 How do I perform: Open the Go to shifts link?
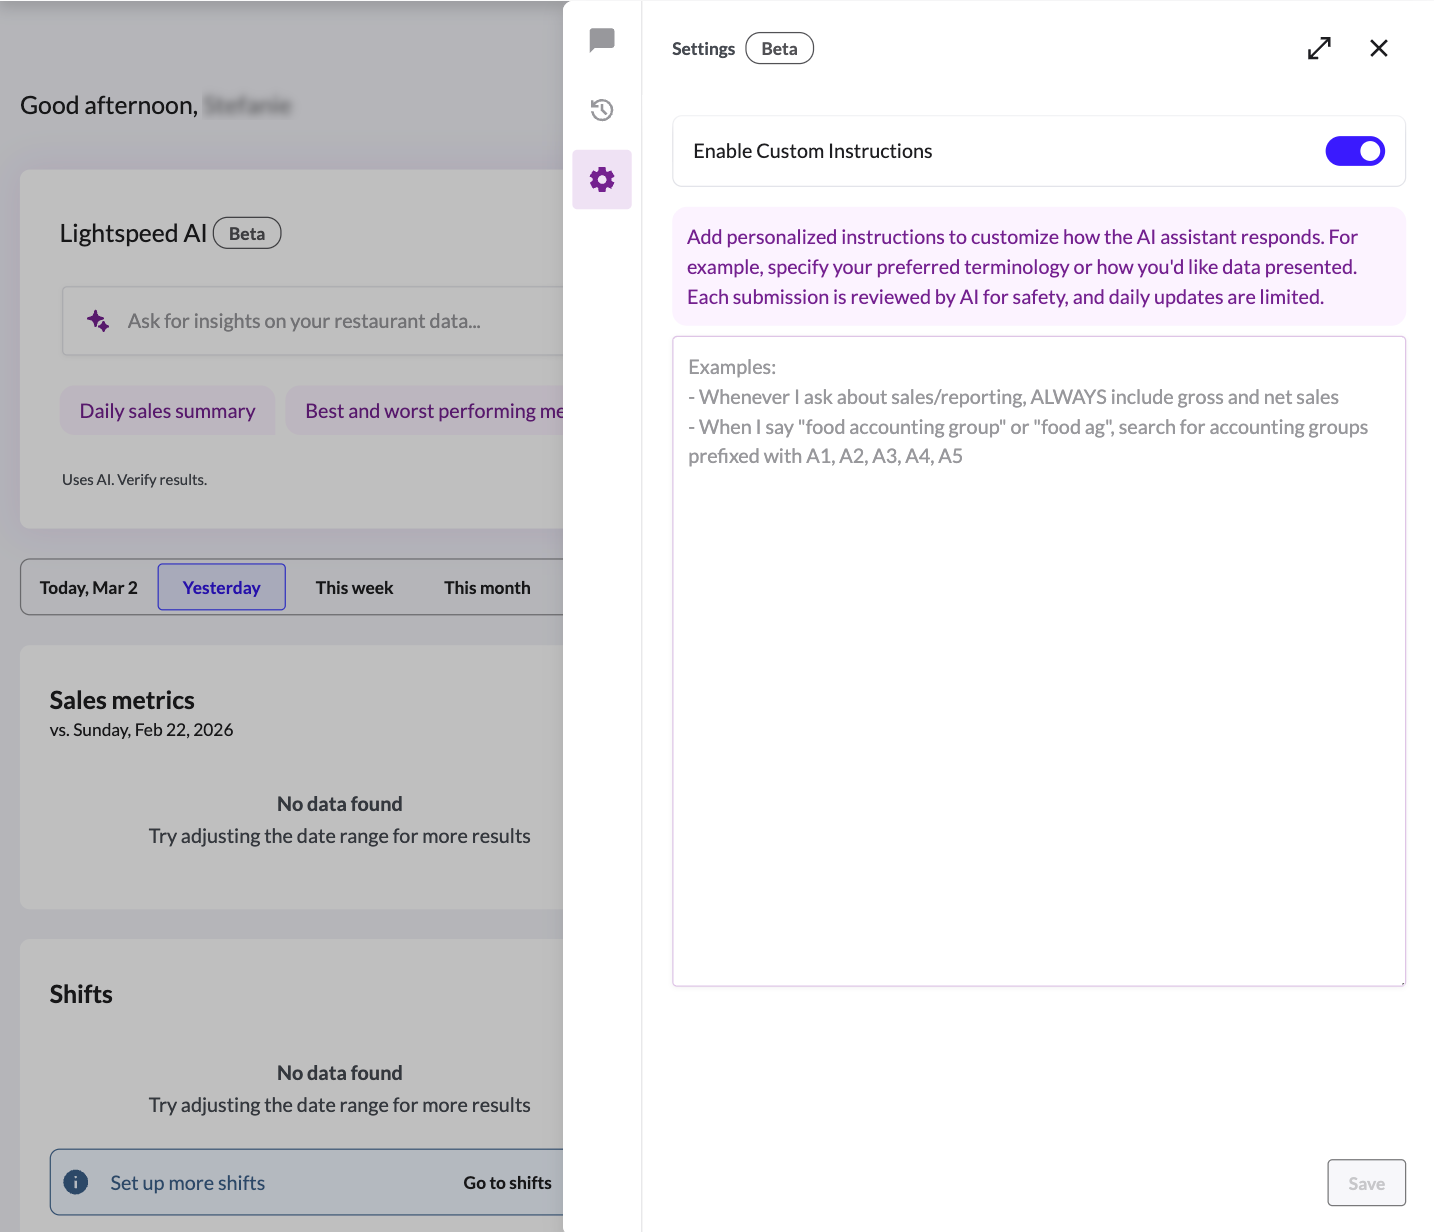[507, 1182]
